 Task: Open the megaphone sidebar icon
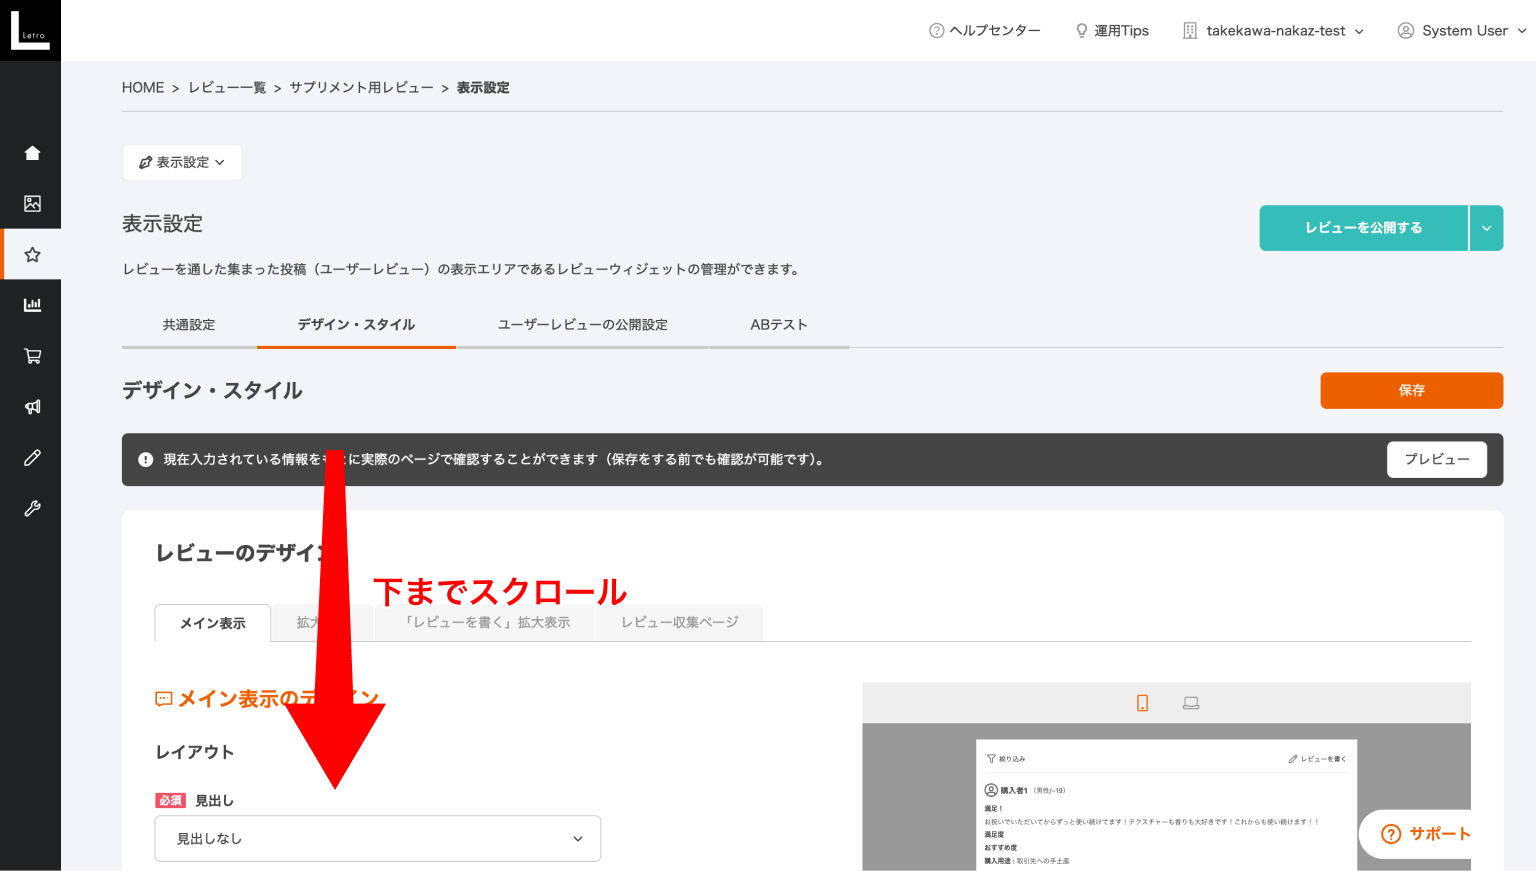32,407
